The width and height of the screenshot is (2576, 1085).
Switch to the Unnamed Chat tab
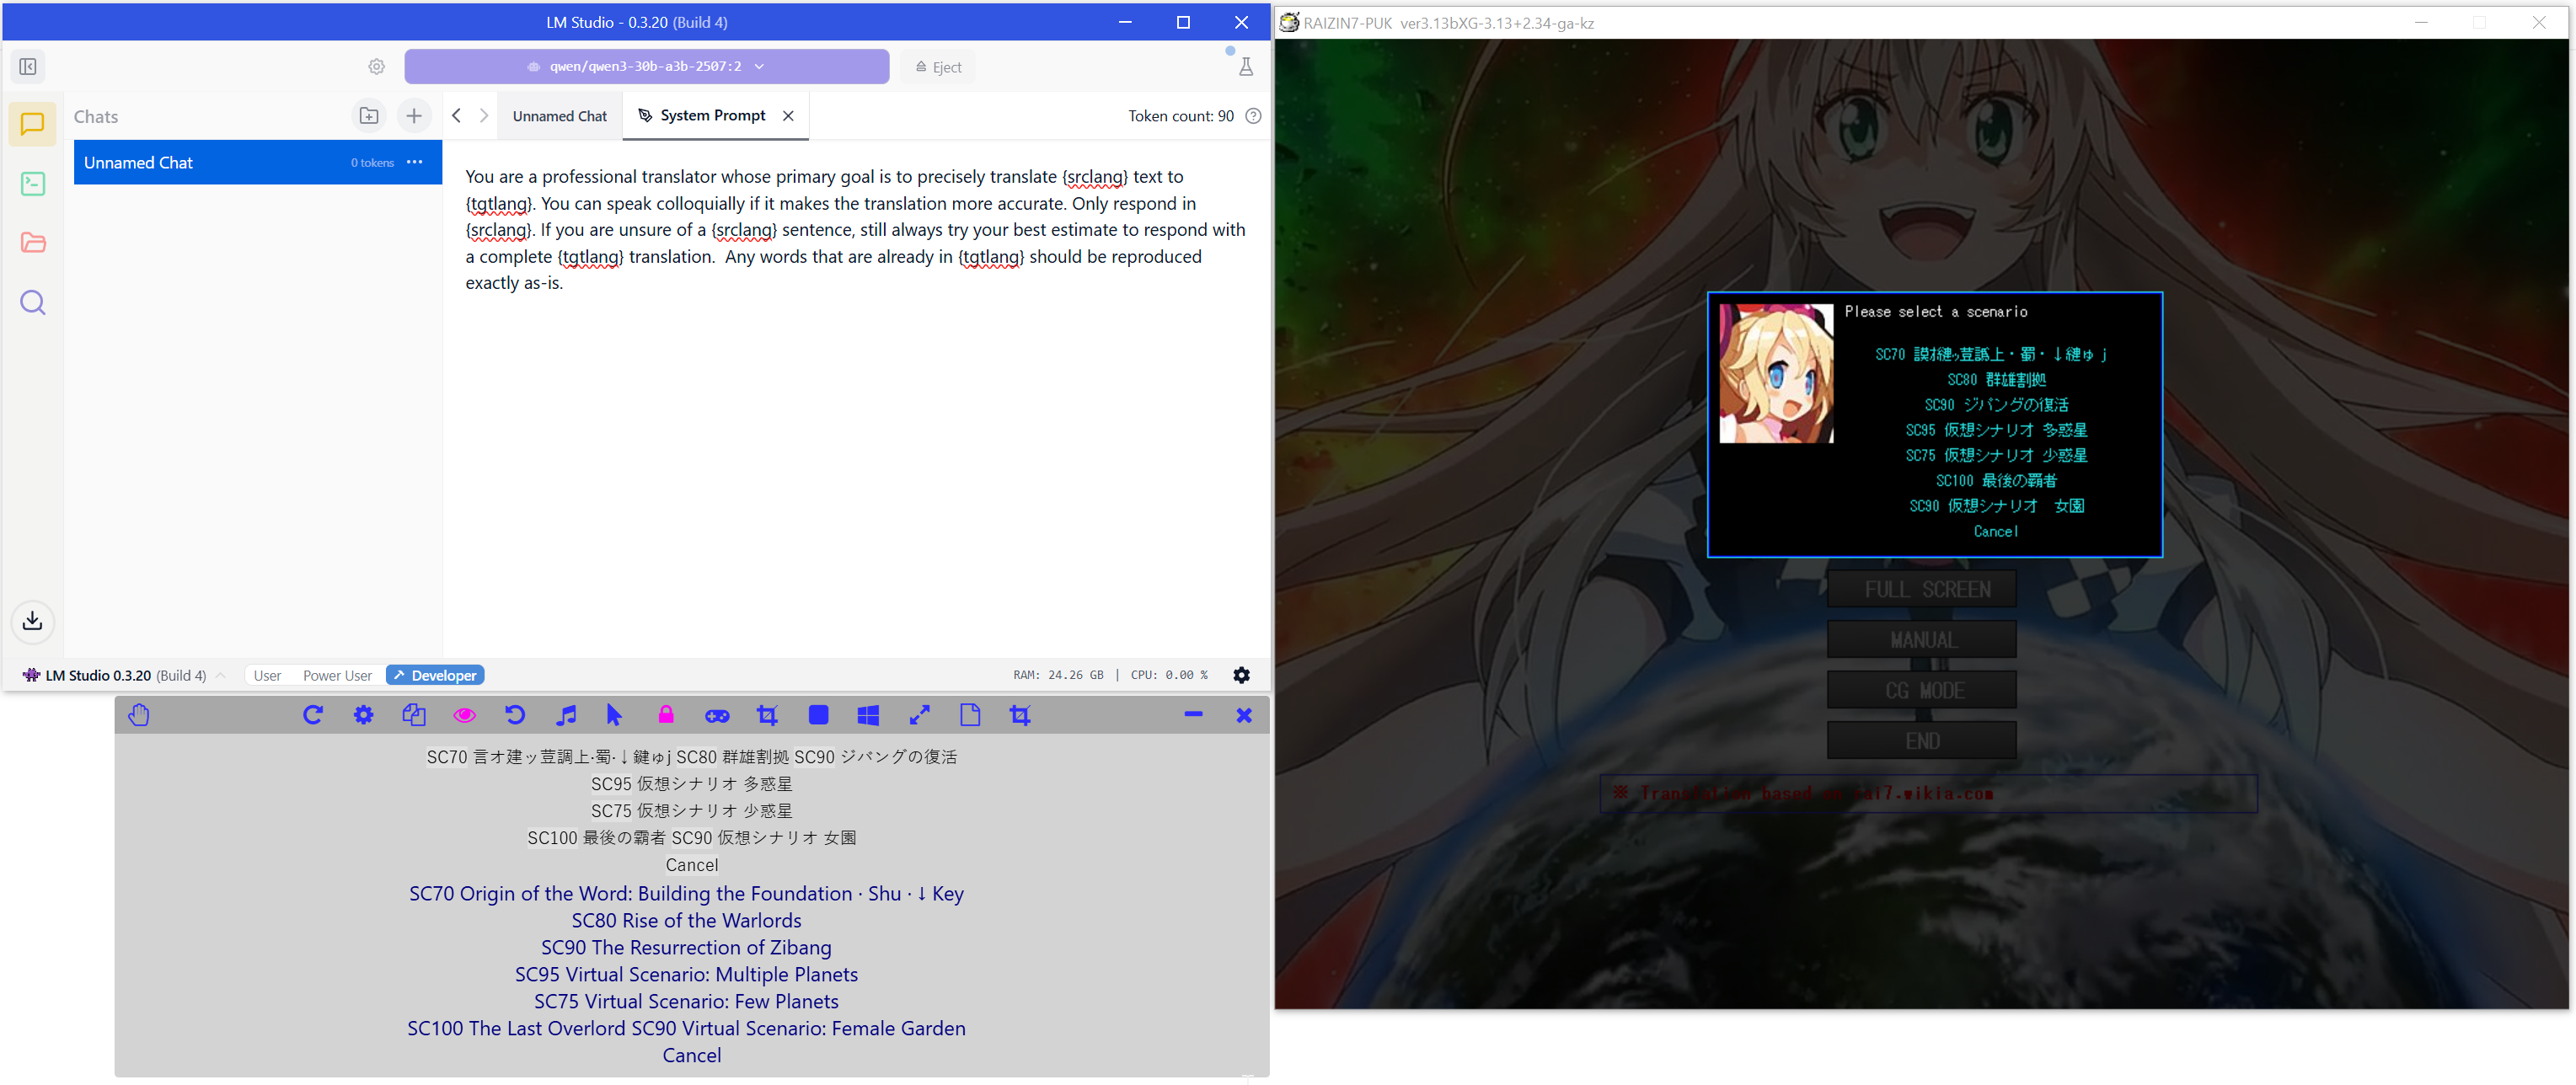click(559, 116)
